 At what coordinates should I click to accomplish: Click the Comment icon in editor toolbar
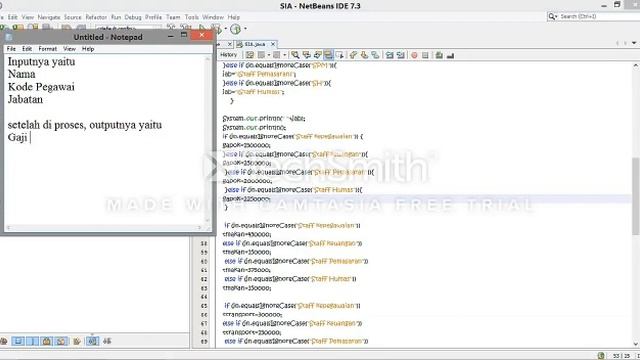pos(439,55)
